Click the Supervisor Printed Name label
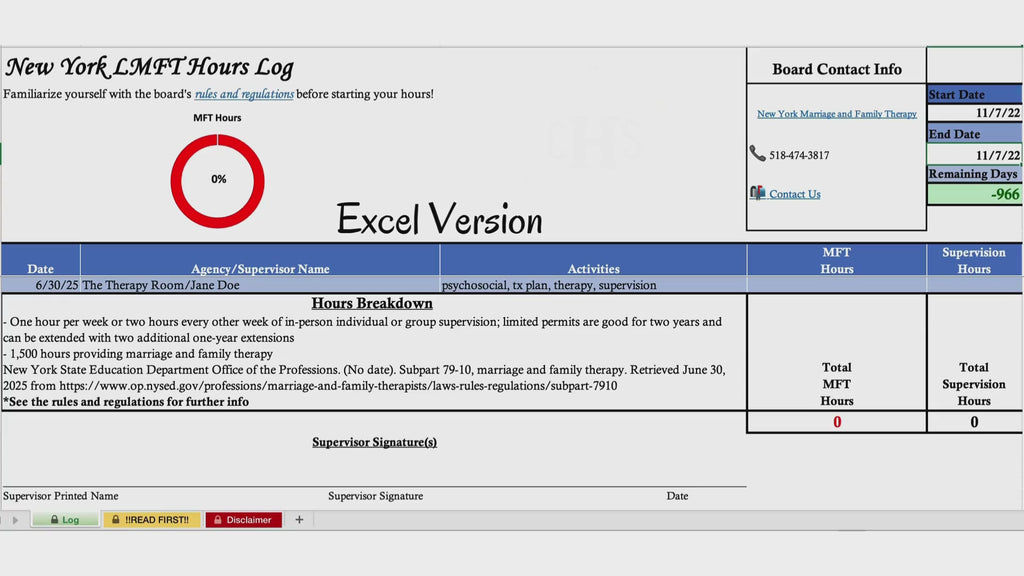This screenshot has width=1024, height=576. tap(61, 496)
